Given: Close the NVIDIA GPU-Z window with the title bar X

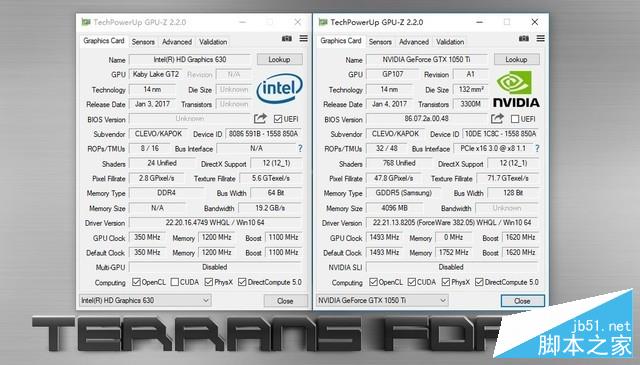Looking at the screenshot, I should pos(534,22).
